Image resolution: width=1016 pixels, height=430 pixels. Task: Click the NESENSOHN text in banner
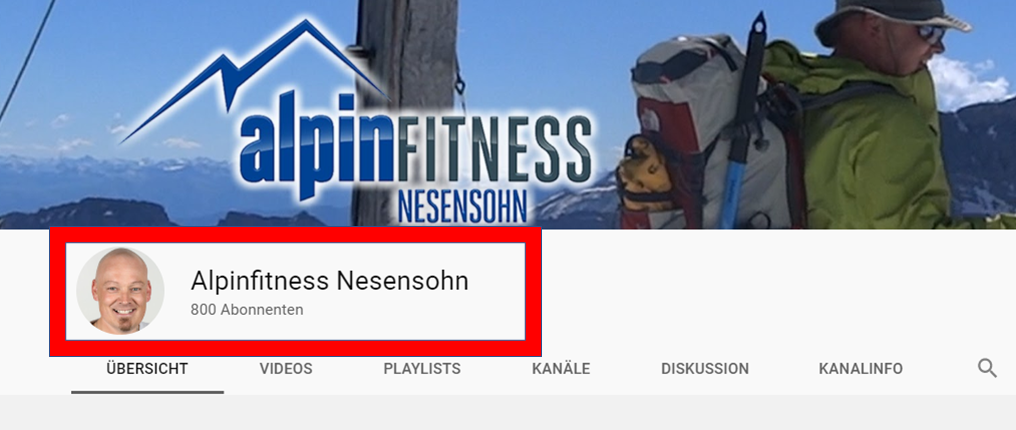463,207
